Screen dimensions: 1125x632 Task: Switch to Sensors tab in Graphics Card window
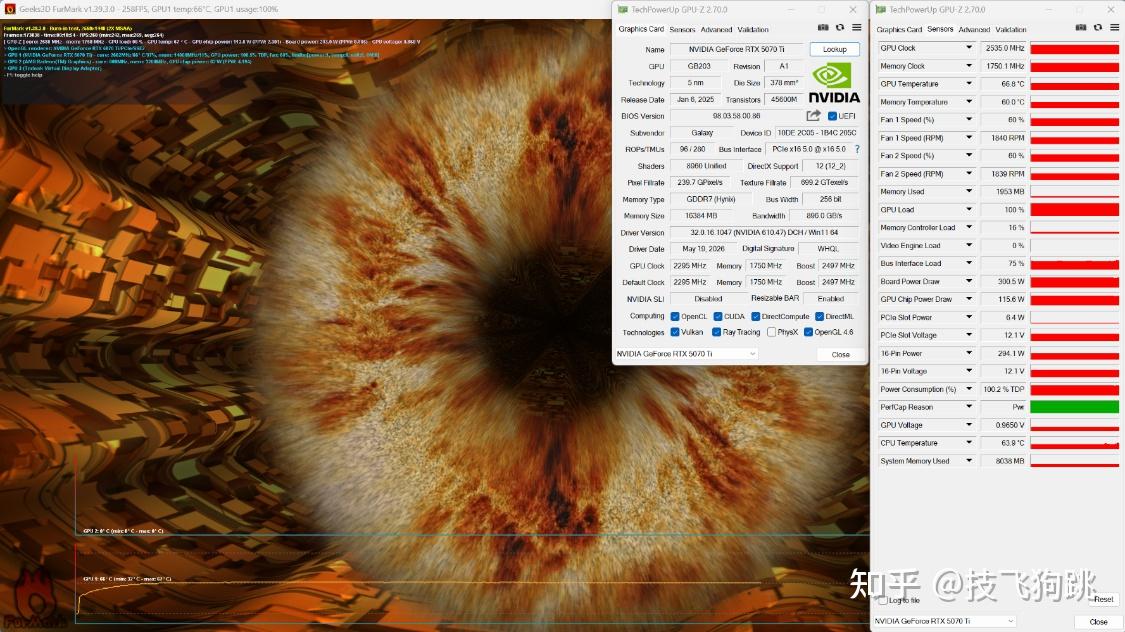682,29
